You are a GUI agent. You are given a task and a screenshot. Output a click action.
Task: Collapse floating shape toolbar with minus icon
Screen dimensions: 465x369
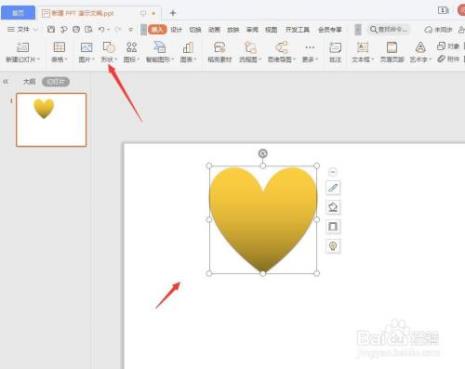pyautogui.click(x=332, y=172)
